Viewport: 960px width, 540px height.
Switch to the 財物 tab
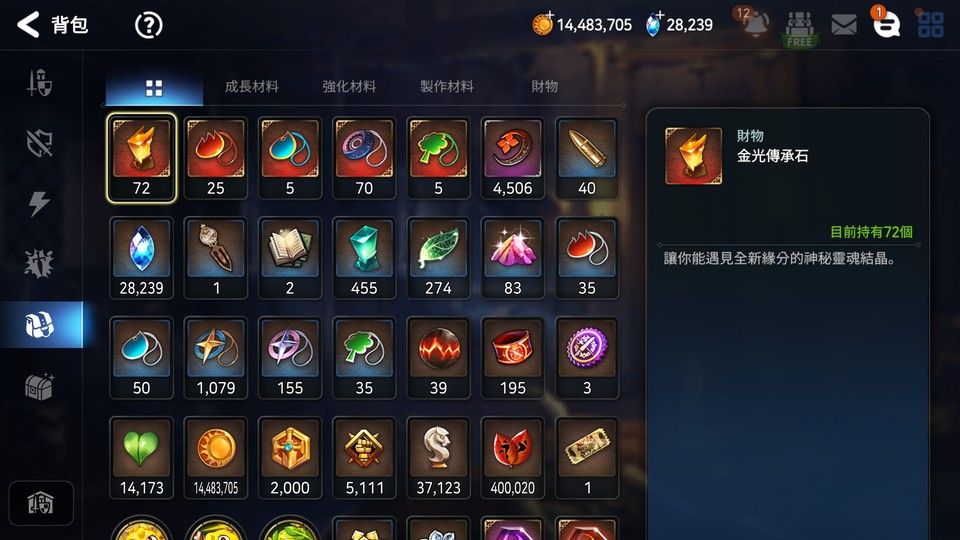[x=544, y=86]
